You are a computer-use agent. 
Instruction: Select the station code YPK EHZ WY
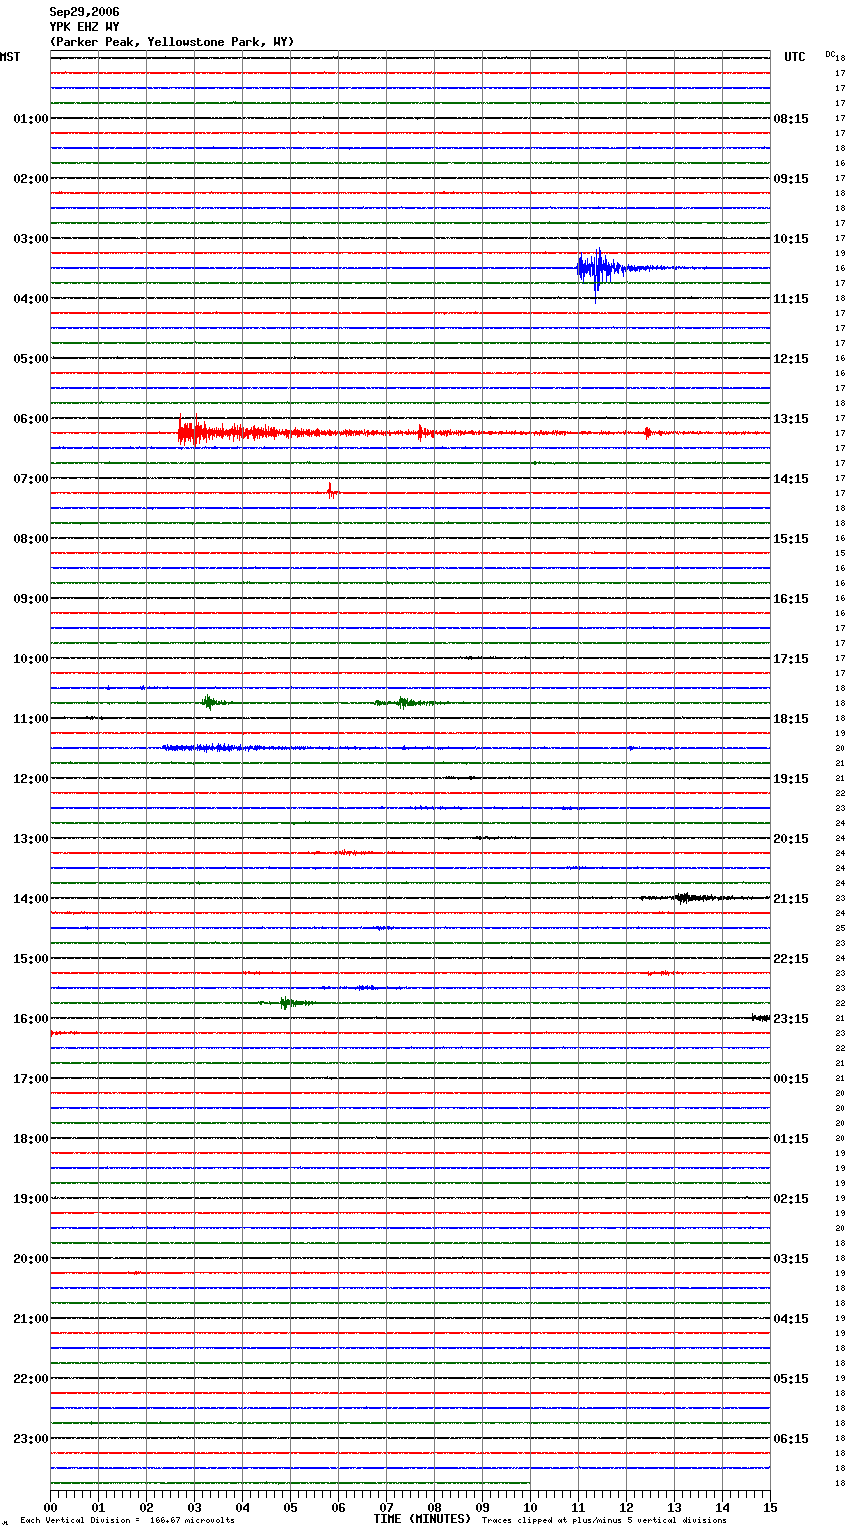click(85, 27)
